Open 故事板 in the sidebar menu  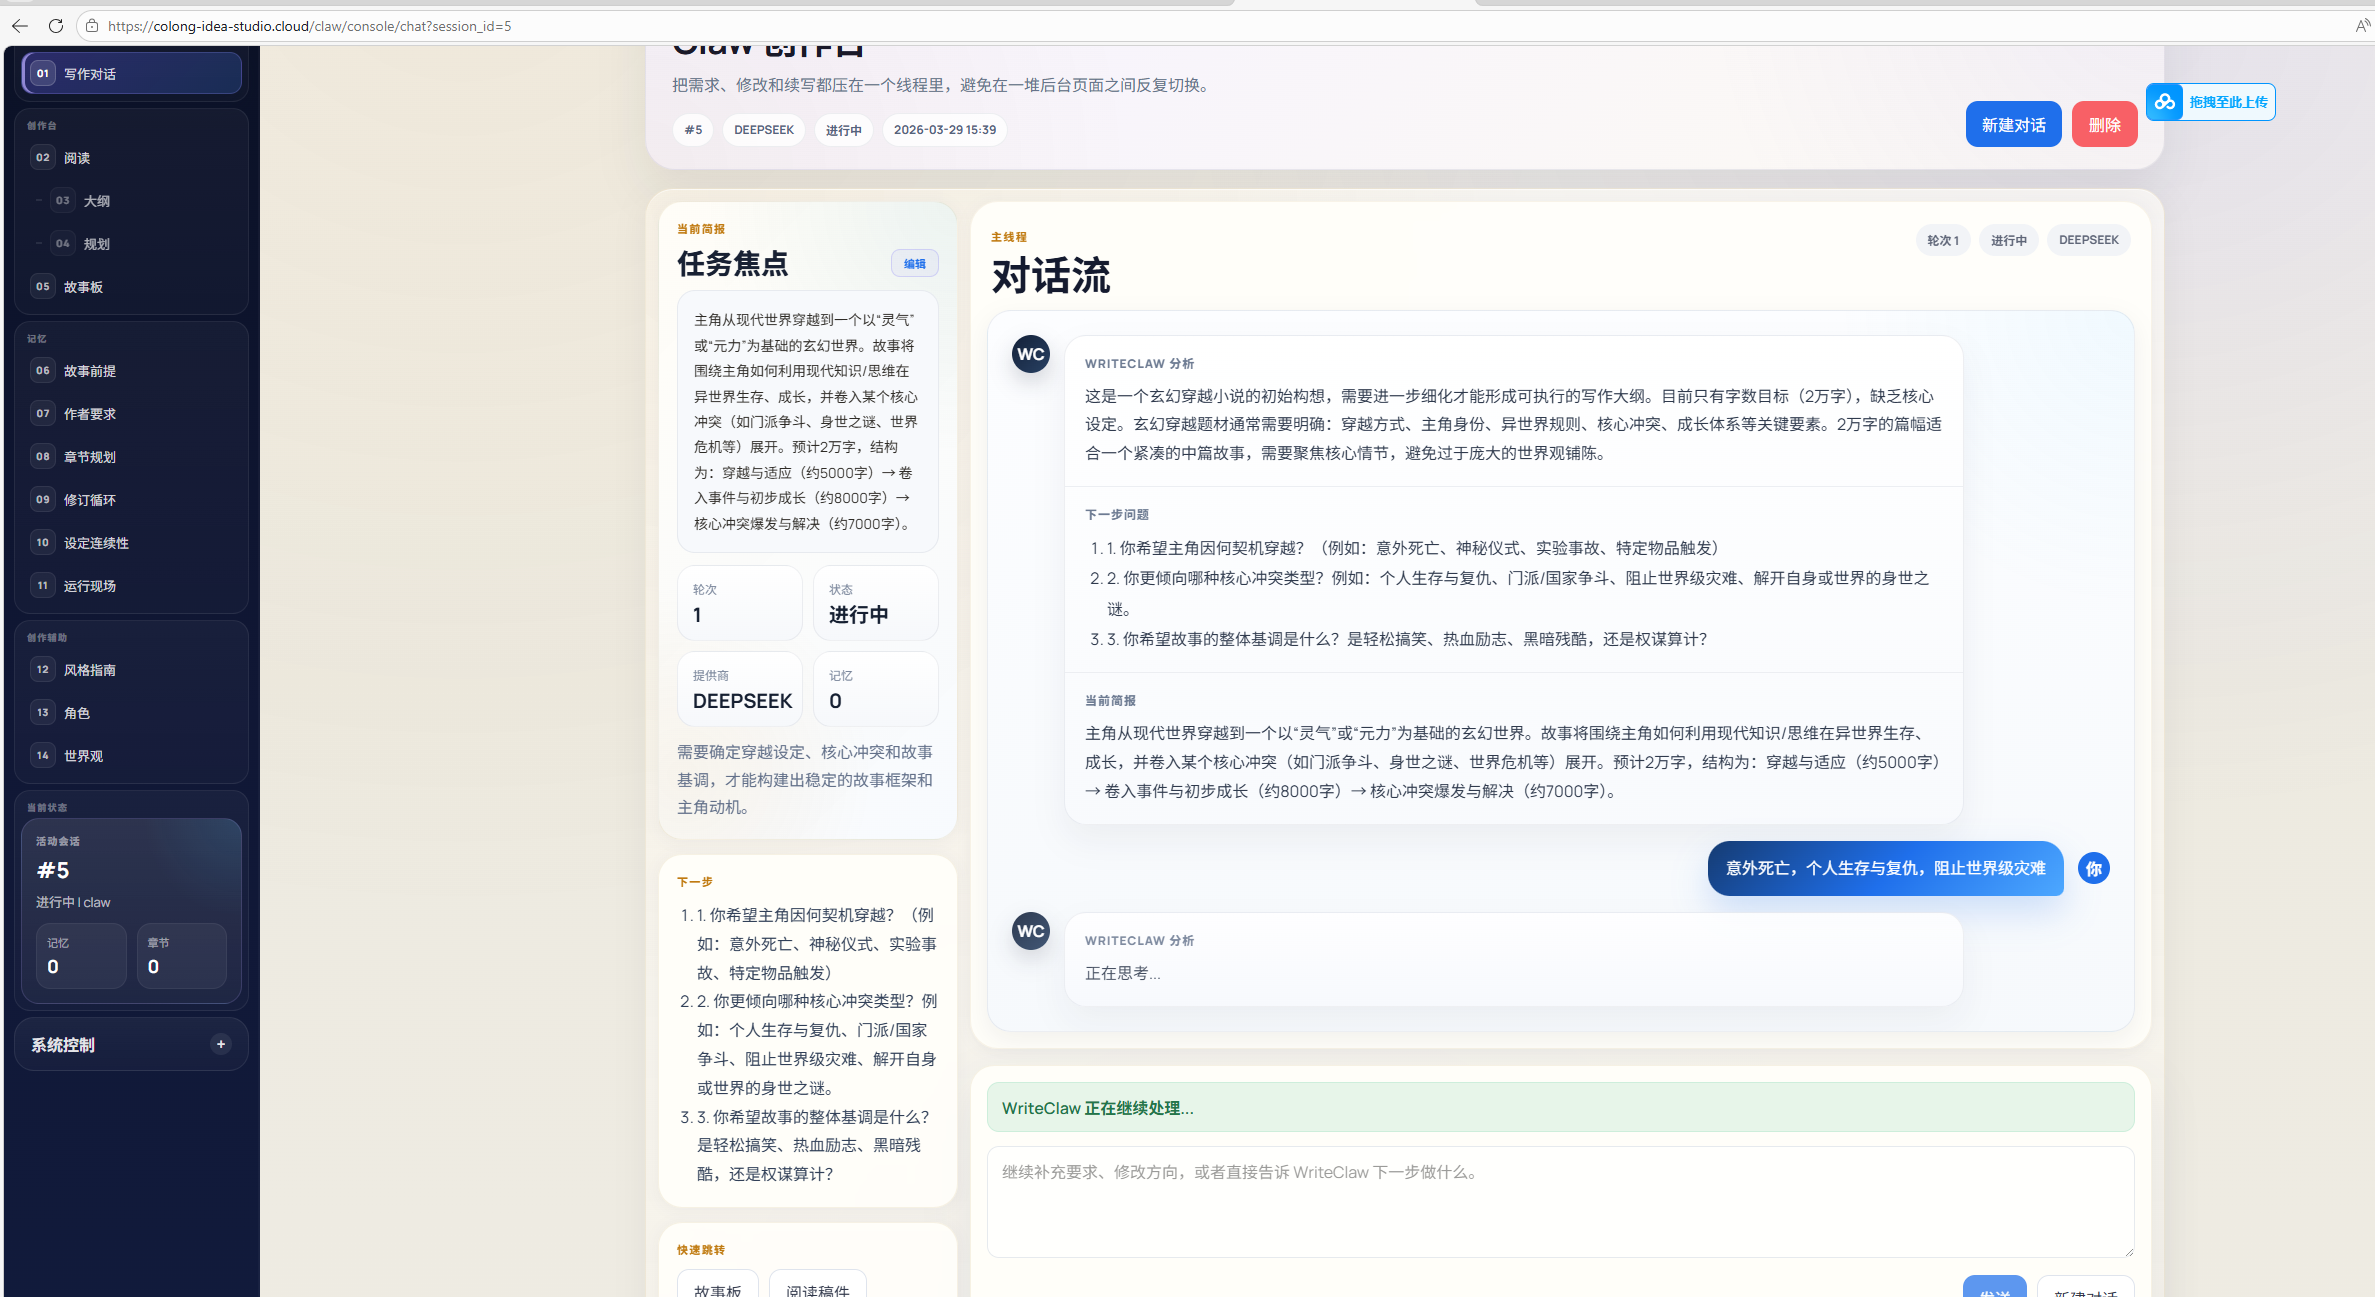(x=84, y=287)
